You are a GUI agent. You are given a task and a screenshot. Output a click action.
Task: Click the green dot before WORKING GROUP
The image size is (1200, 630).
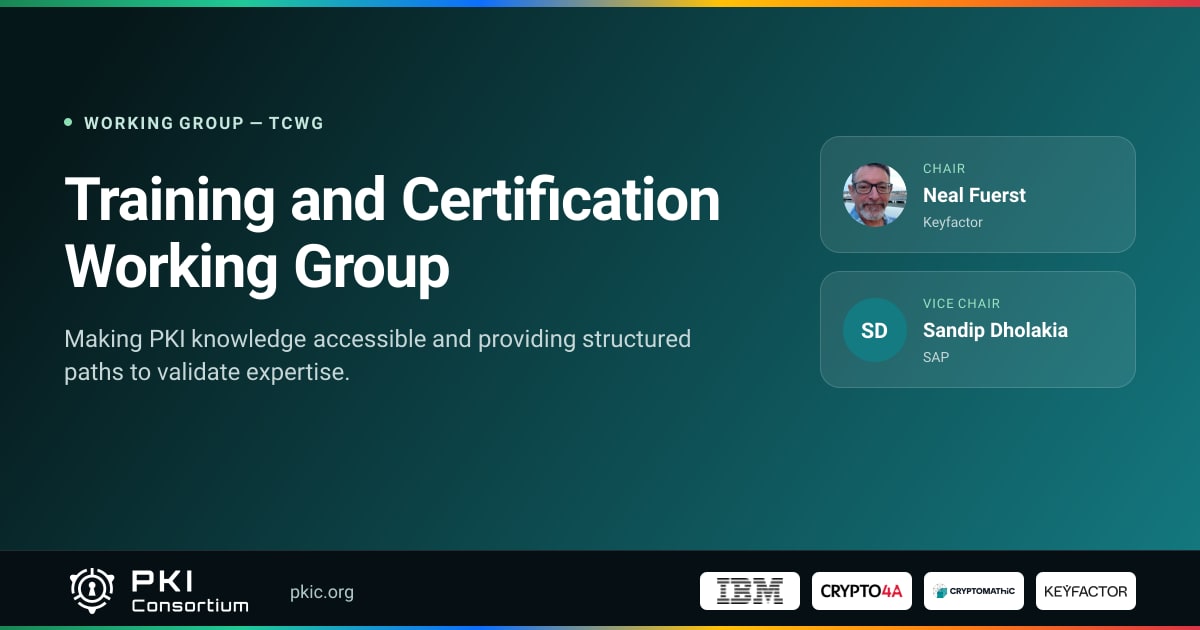click(68, 122)
